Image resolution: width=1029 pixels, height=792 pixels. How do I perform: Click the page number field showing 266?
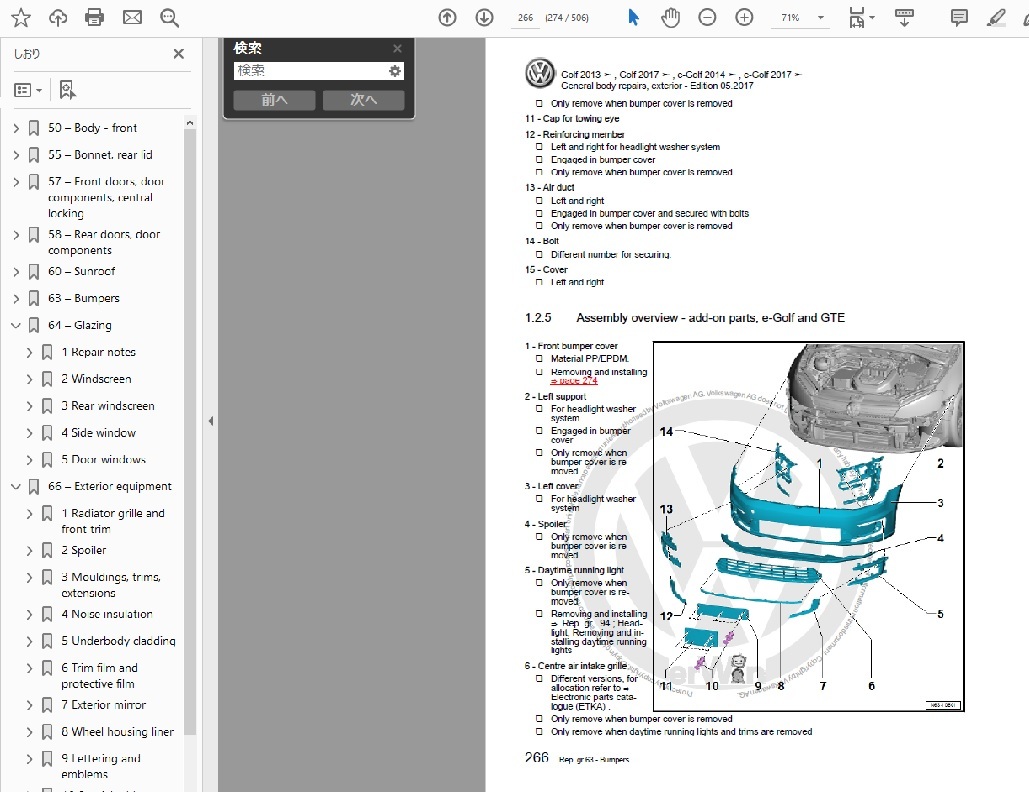point(525,18)
